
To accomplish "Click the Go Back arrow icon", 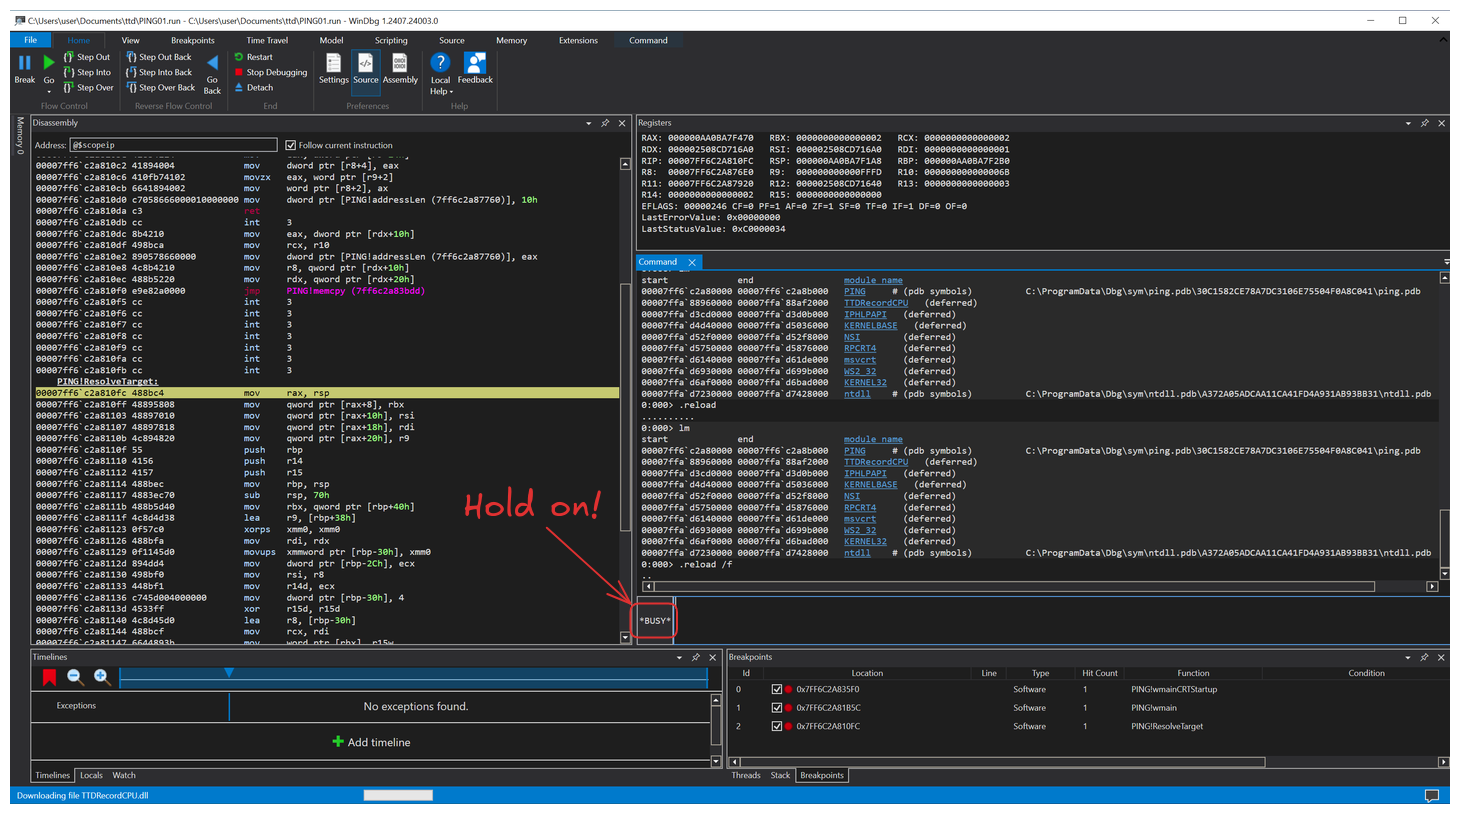I will coord(212,63).
